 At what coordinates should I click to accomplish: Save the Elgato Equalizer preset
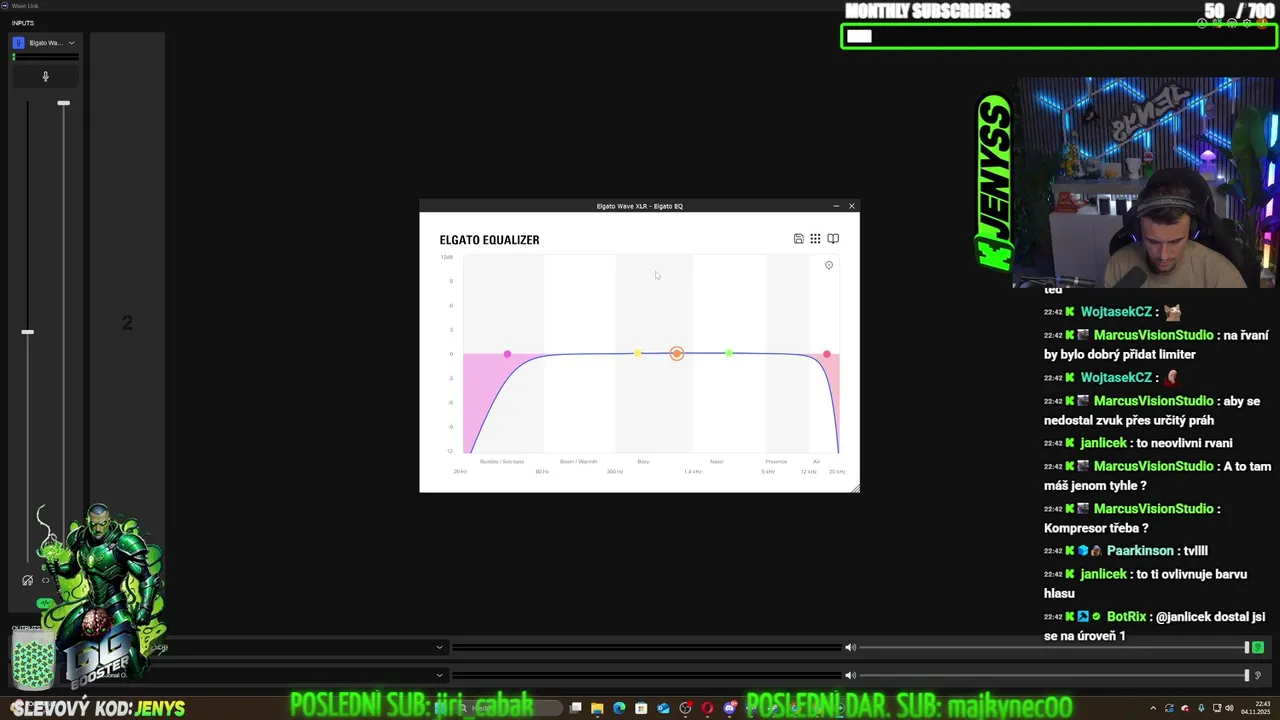tap(798, 239)
